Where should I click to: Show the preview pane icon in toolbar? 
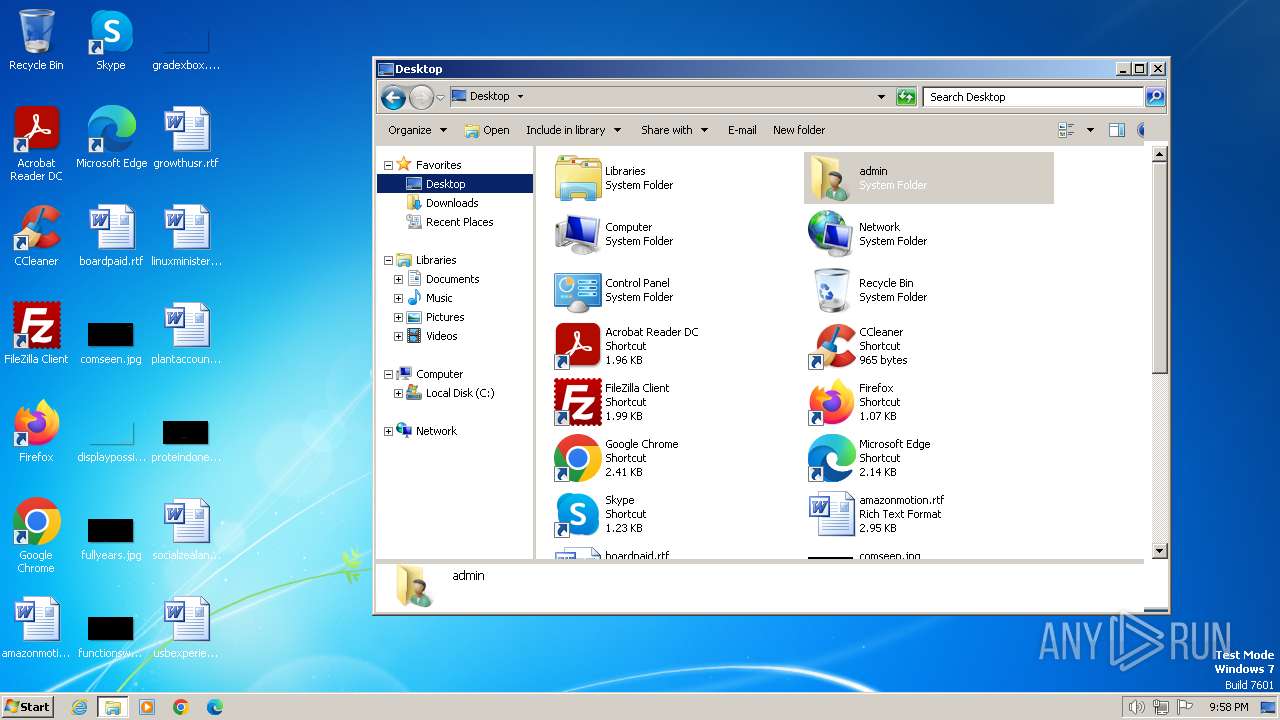click(x=1117, y=130)
